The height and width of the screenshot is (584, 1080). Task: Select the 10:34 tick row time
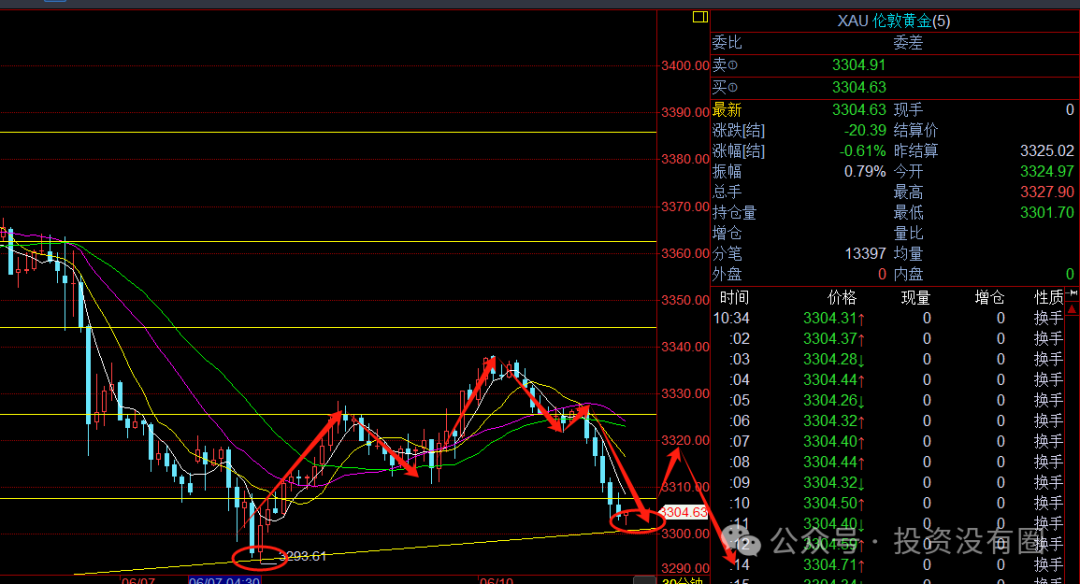[731, 318]
